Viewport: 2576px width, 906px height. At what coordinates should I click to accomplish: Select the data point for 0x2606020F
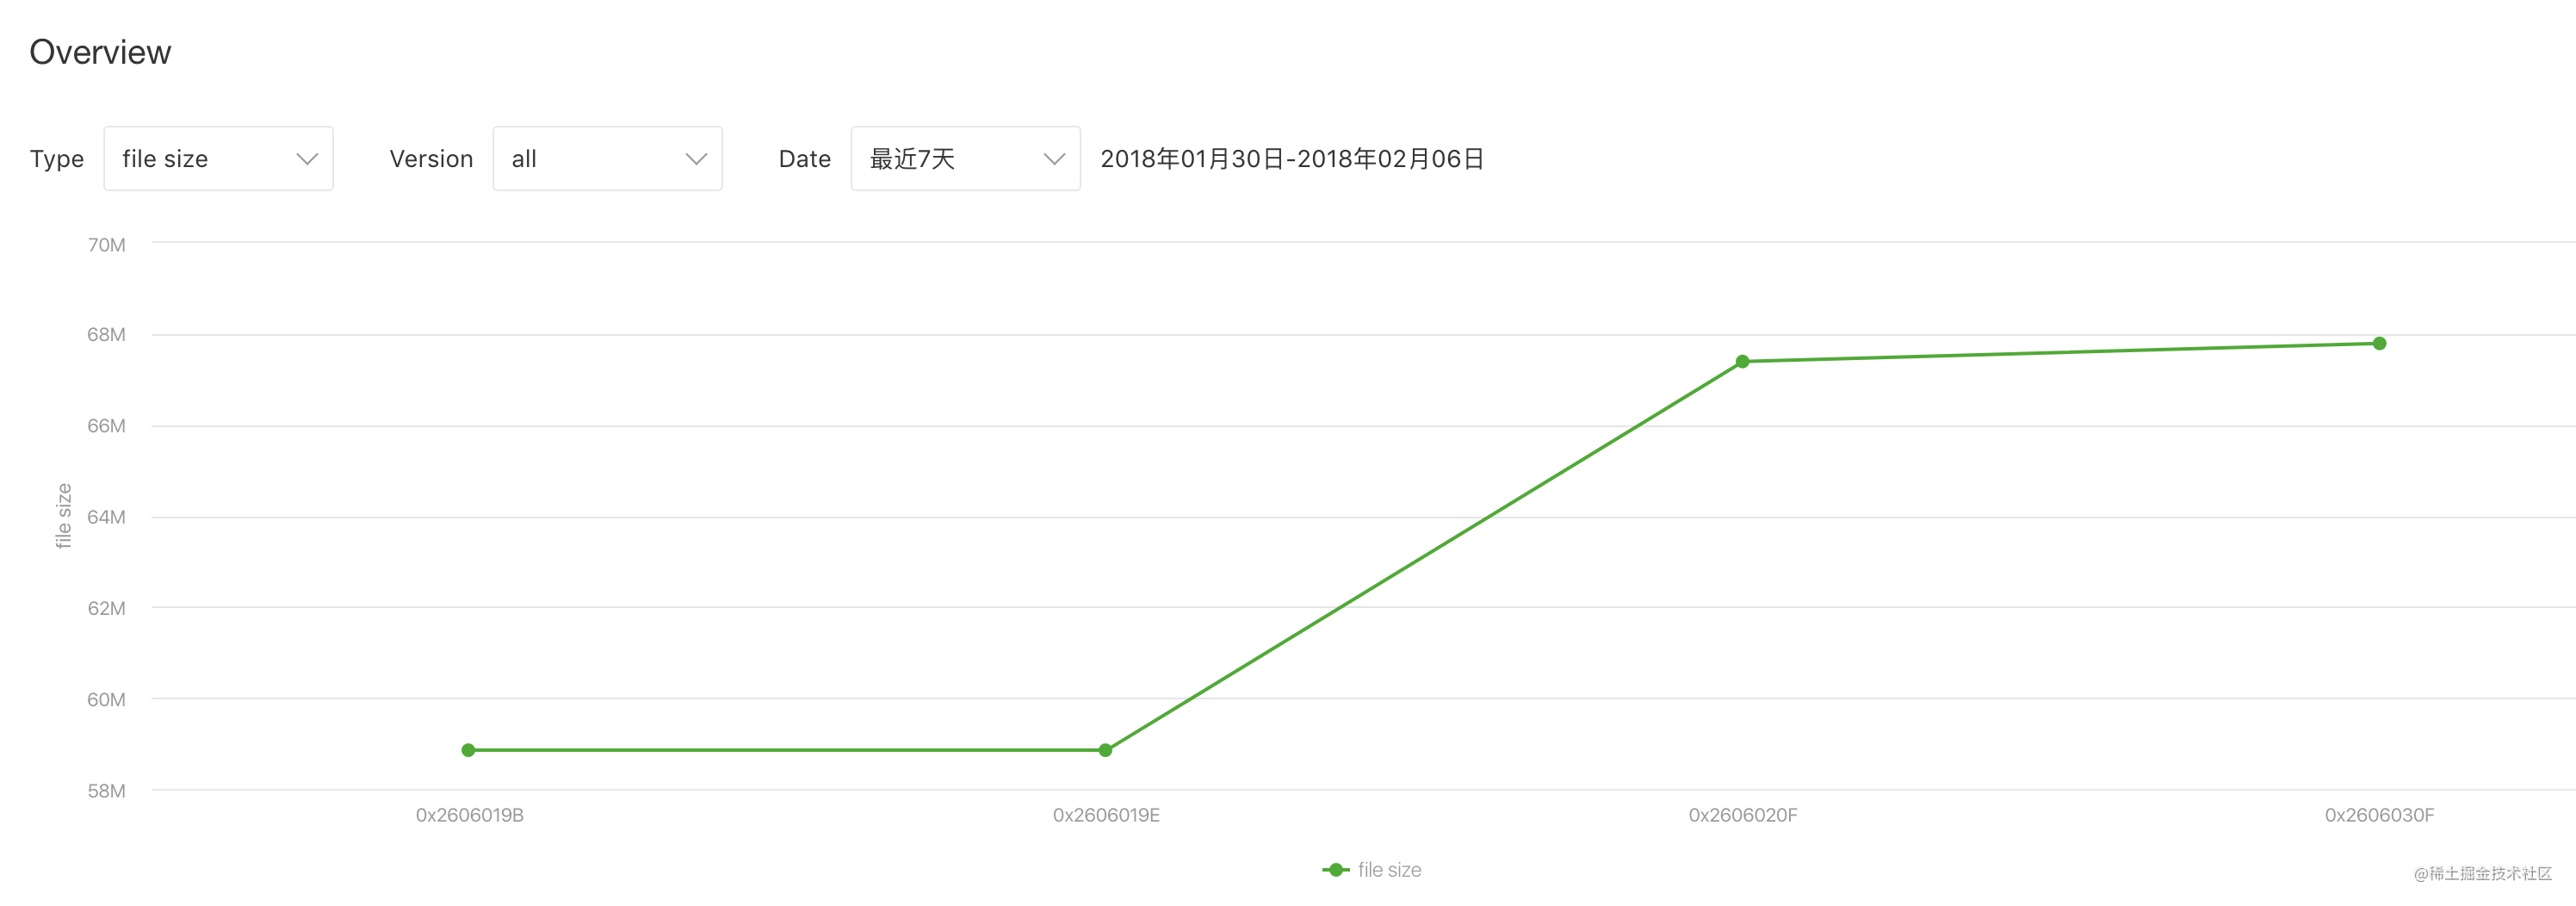[1742, 361]
